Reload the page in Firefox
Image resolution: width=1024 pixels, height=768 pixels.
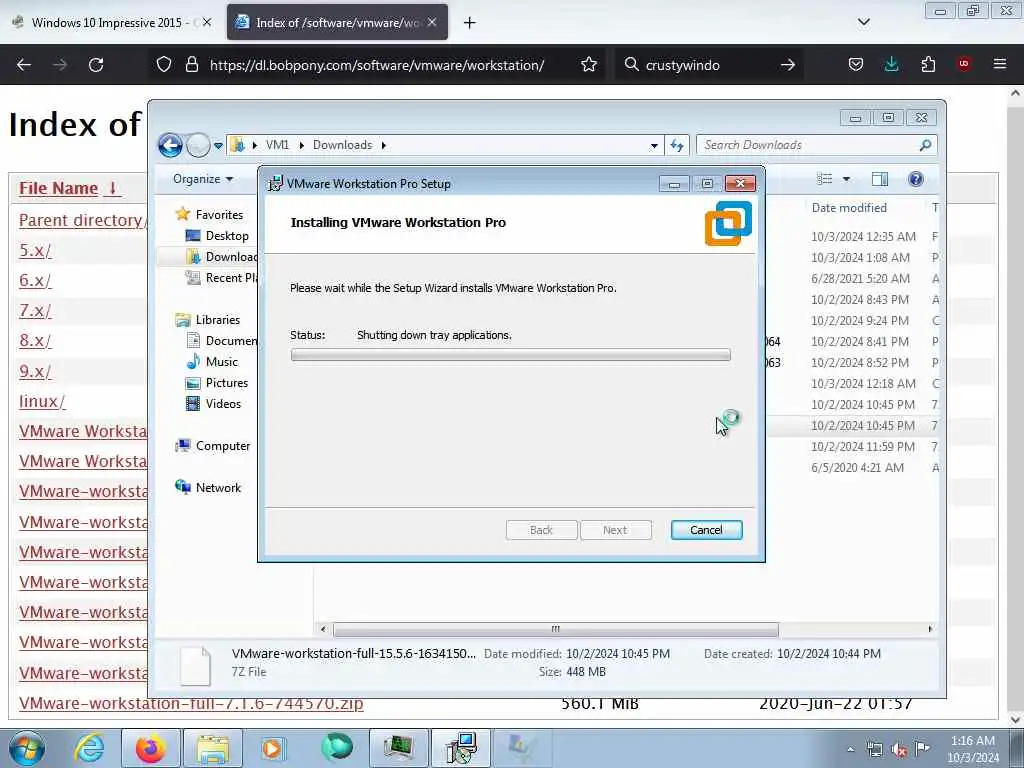pos(96,65)
